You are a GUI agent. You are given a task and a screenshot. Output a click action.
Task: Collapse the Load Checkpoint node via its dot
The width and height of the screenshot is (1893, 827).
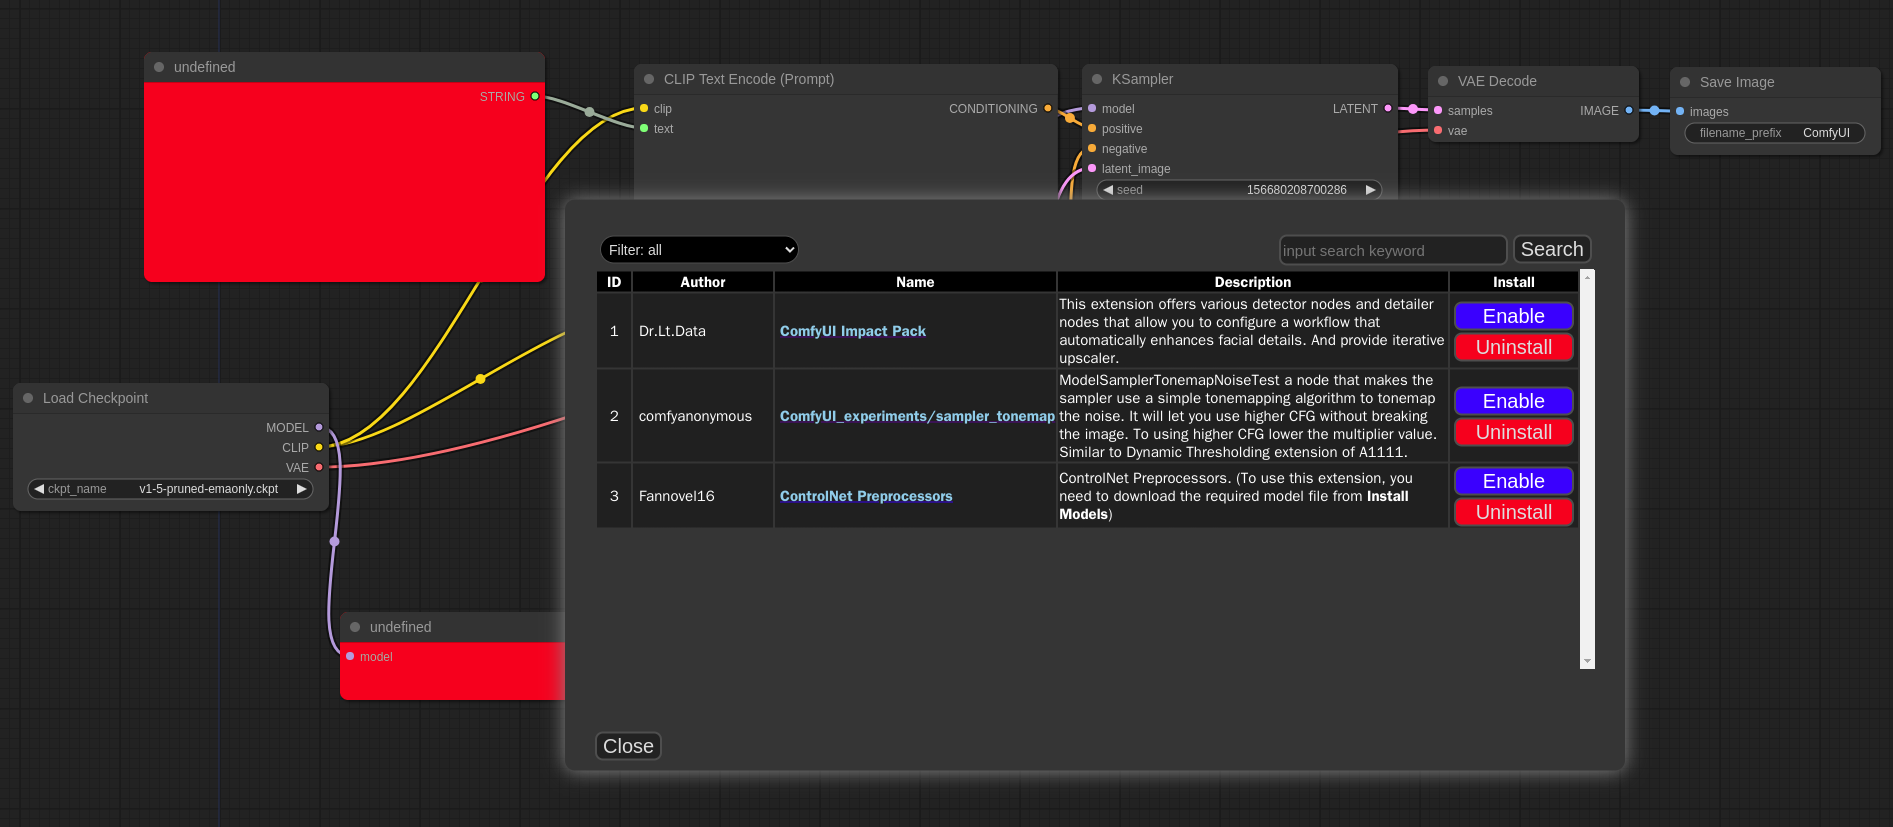pos(28,398)
